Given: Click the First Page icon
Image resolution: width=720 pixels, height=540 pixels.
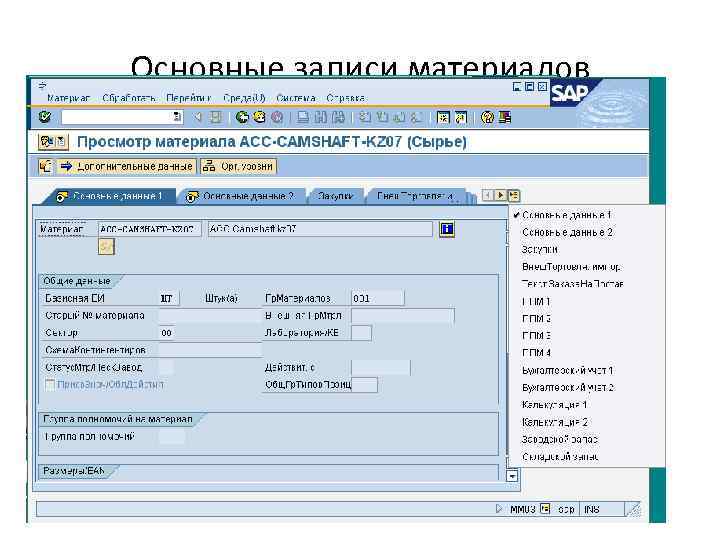Looking at the screenshot, I should (x=365, y=118).
